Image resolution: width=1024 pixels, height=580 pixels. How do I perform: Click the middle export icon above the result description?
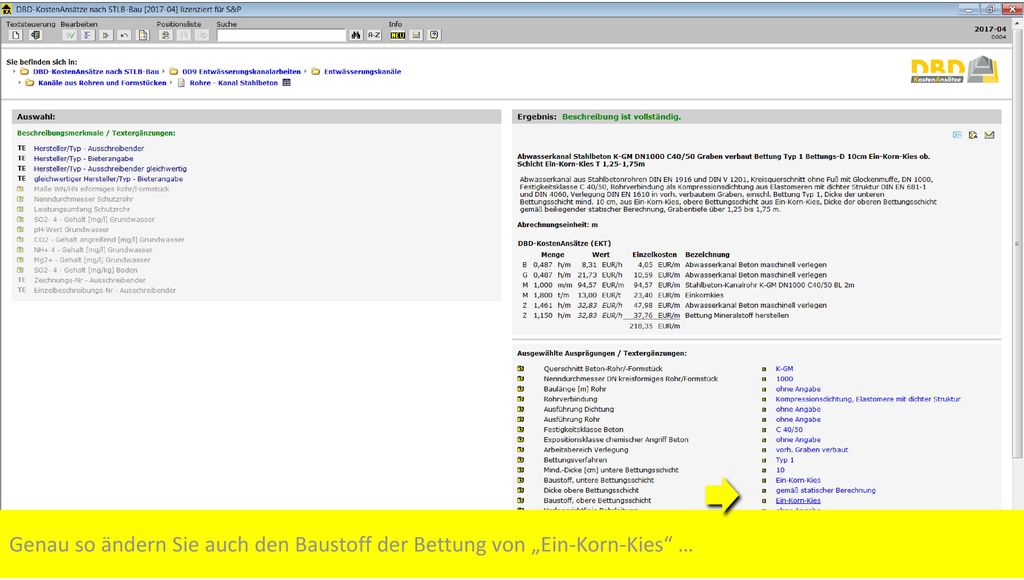pos(973,135)
